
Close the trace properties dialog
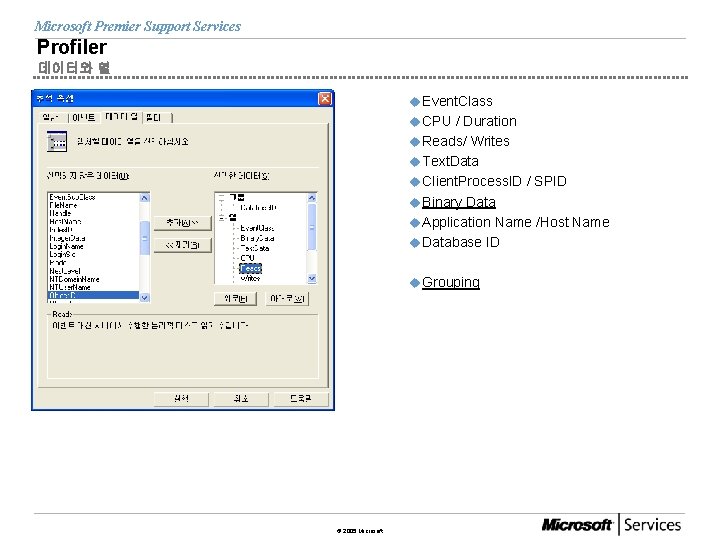click(325, 99)
